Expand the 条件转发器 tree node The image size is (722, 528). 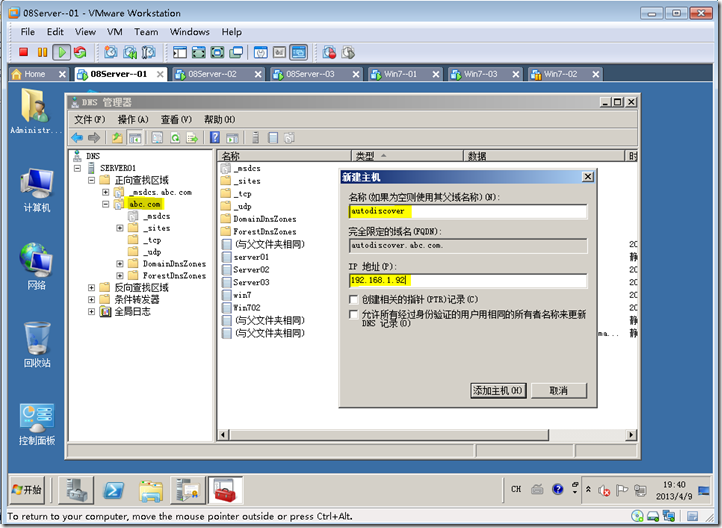click(92, 300)
